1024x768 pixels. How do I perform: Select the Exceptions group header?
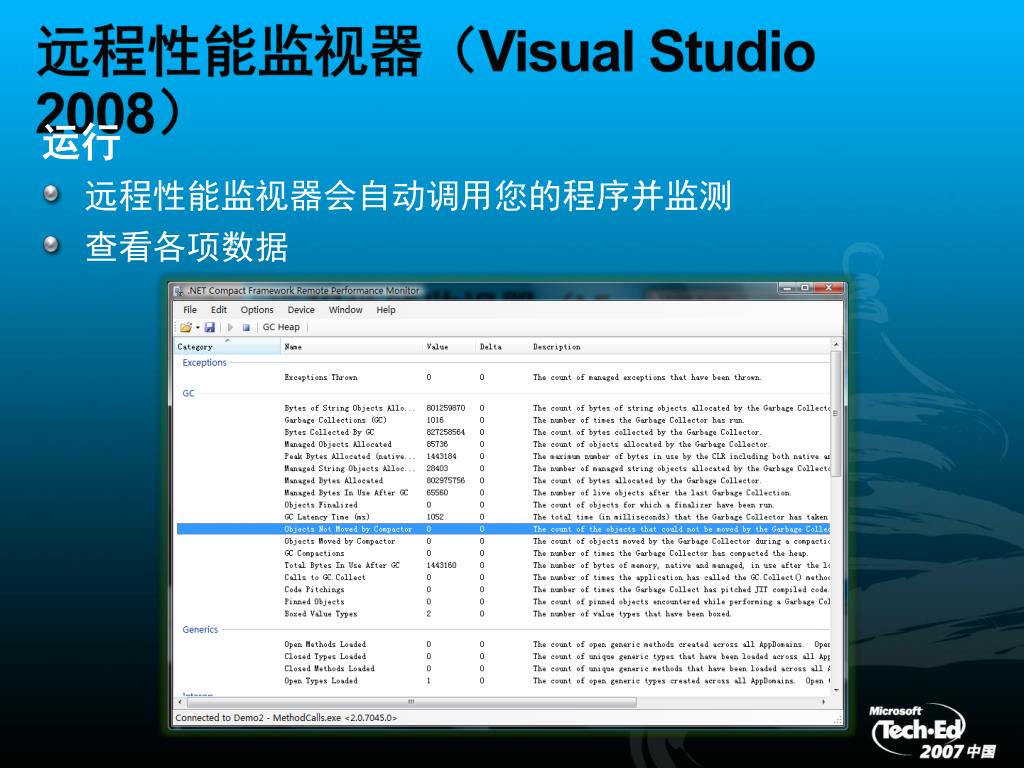pos(204,362)
